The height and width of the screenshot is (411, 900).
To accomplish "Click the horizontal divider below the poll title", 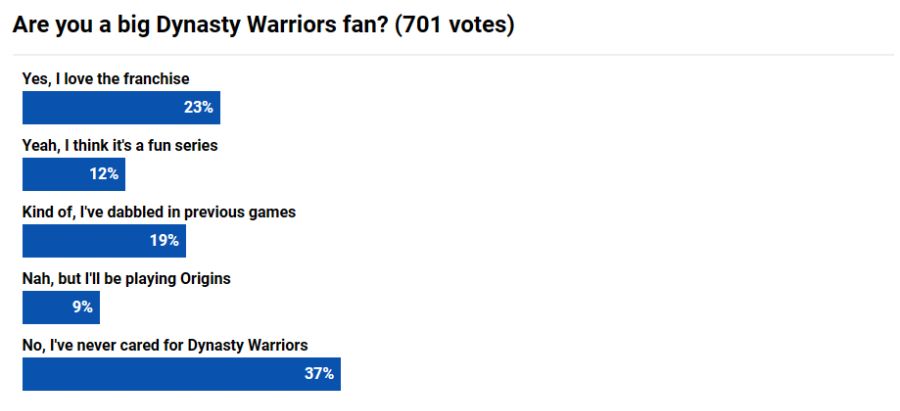I will click(453, 55).
